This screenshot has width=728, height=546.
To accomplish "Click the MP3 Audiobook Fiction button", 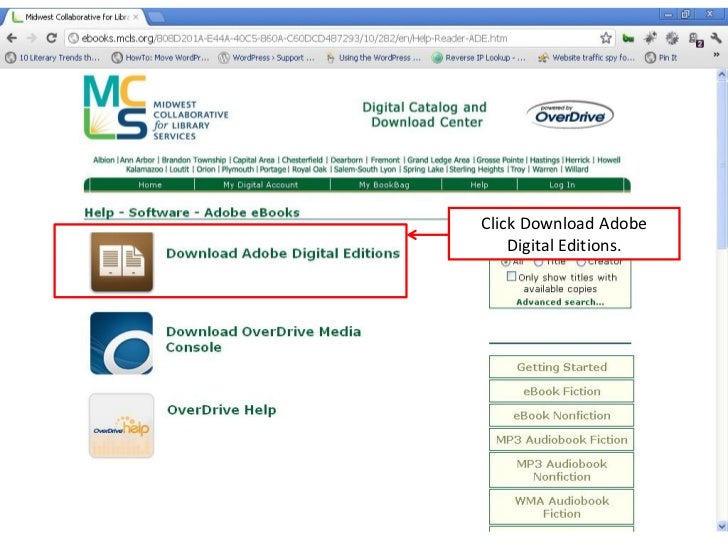I will click(x=561, y=439).
